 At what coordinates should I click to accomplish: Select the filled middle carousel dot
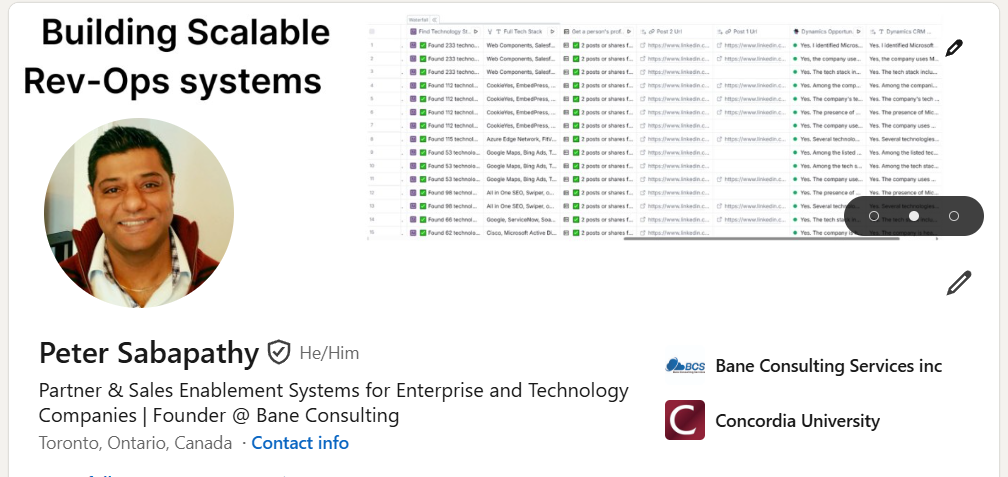(x=914, y=216)
